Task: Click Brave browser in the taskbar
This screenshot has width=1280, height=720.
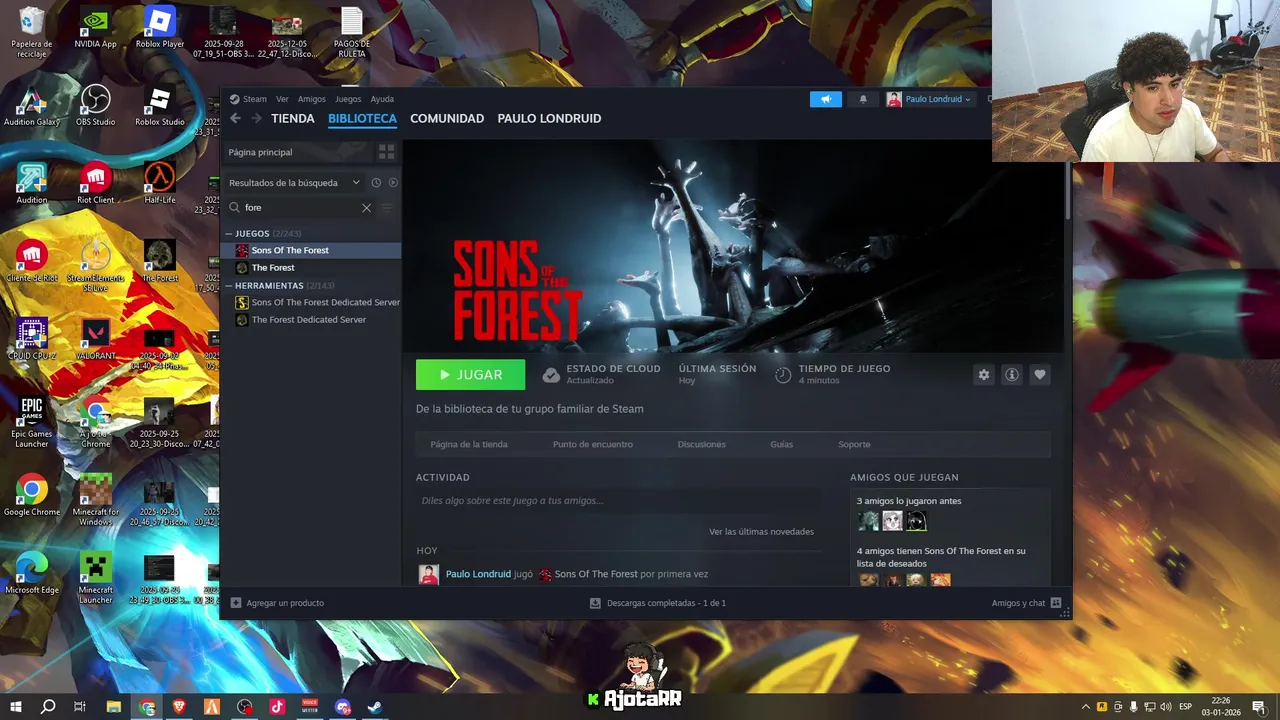Action: pyautogui.click(x=180, y=707)
